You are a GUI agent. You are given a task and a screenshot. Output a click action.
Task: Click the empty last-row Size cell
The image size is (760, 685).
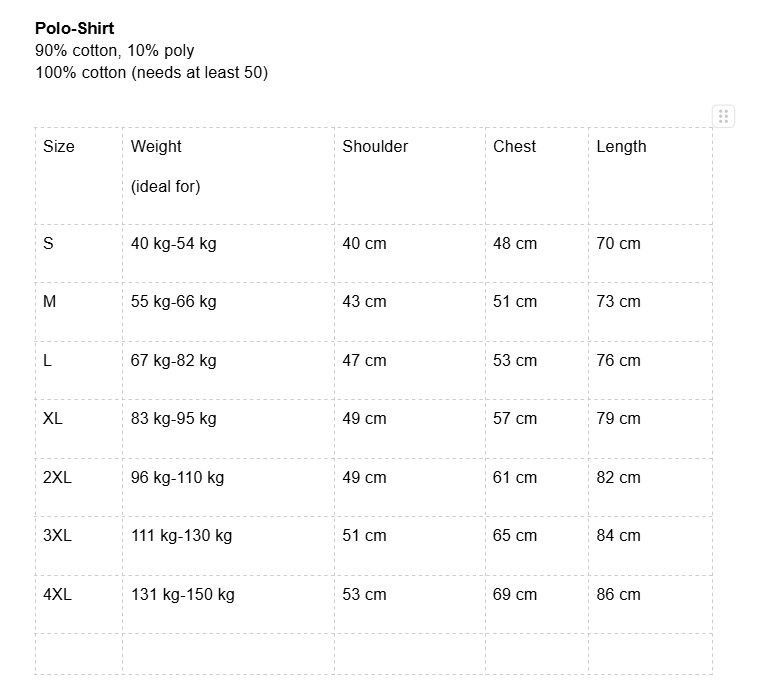(79, 654)
